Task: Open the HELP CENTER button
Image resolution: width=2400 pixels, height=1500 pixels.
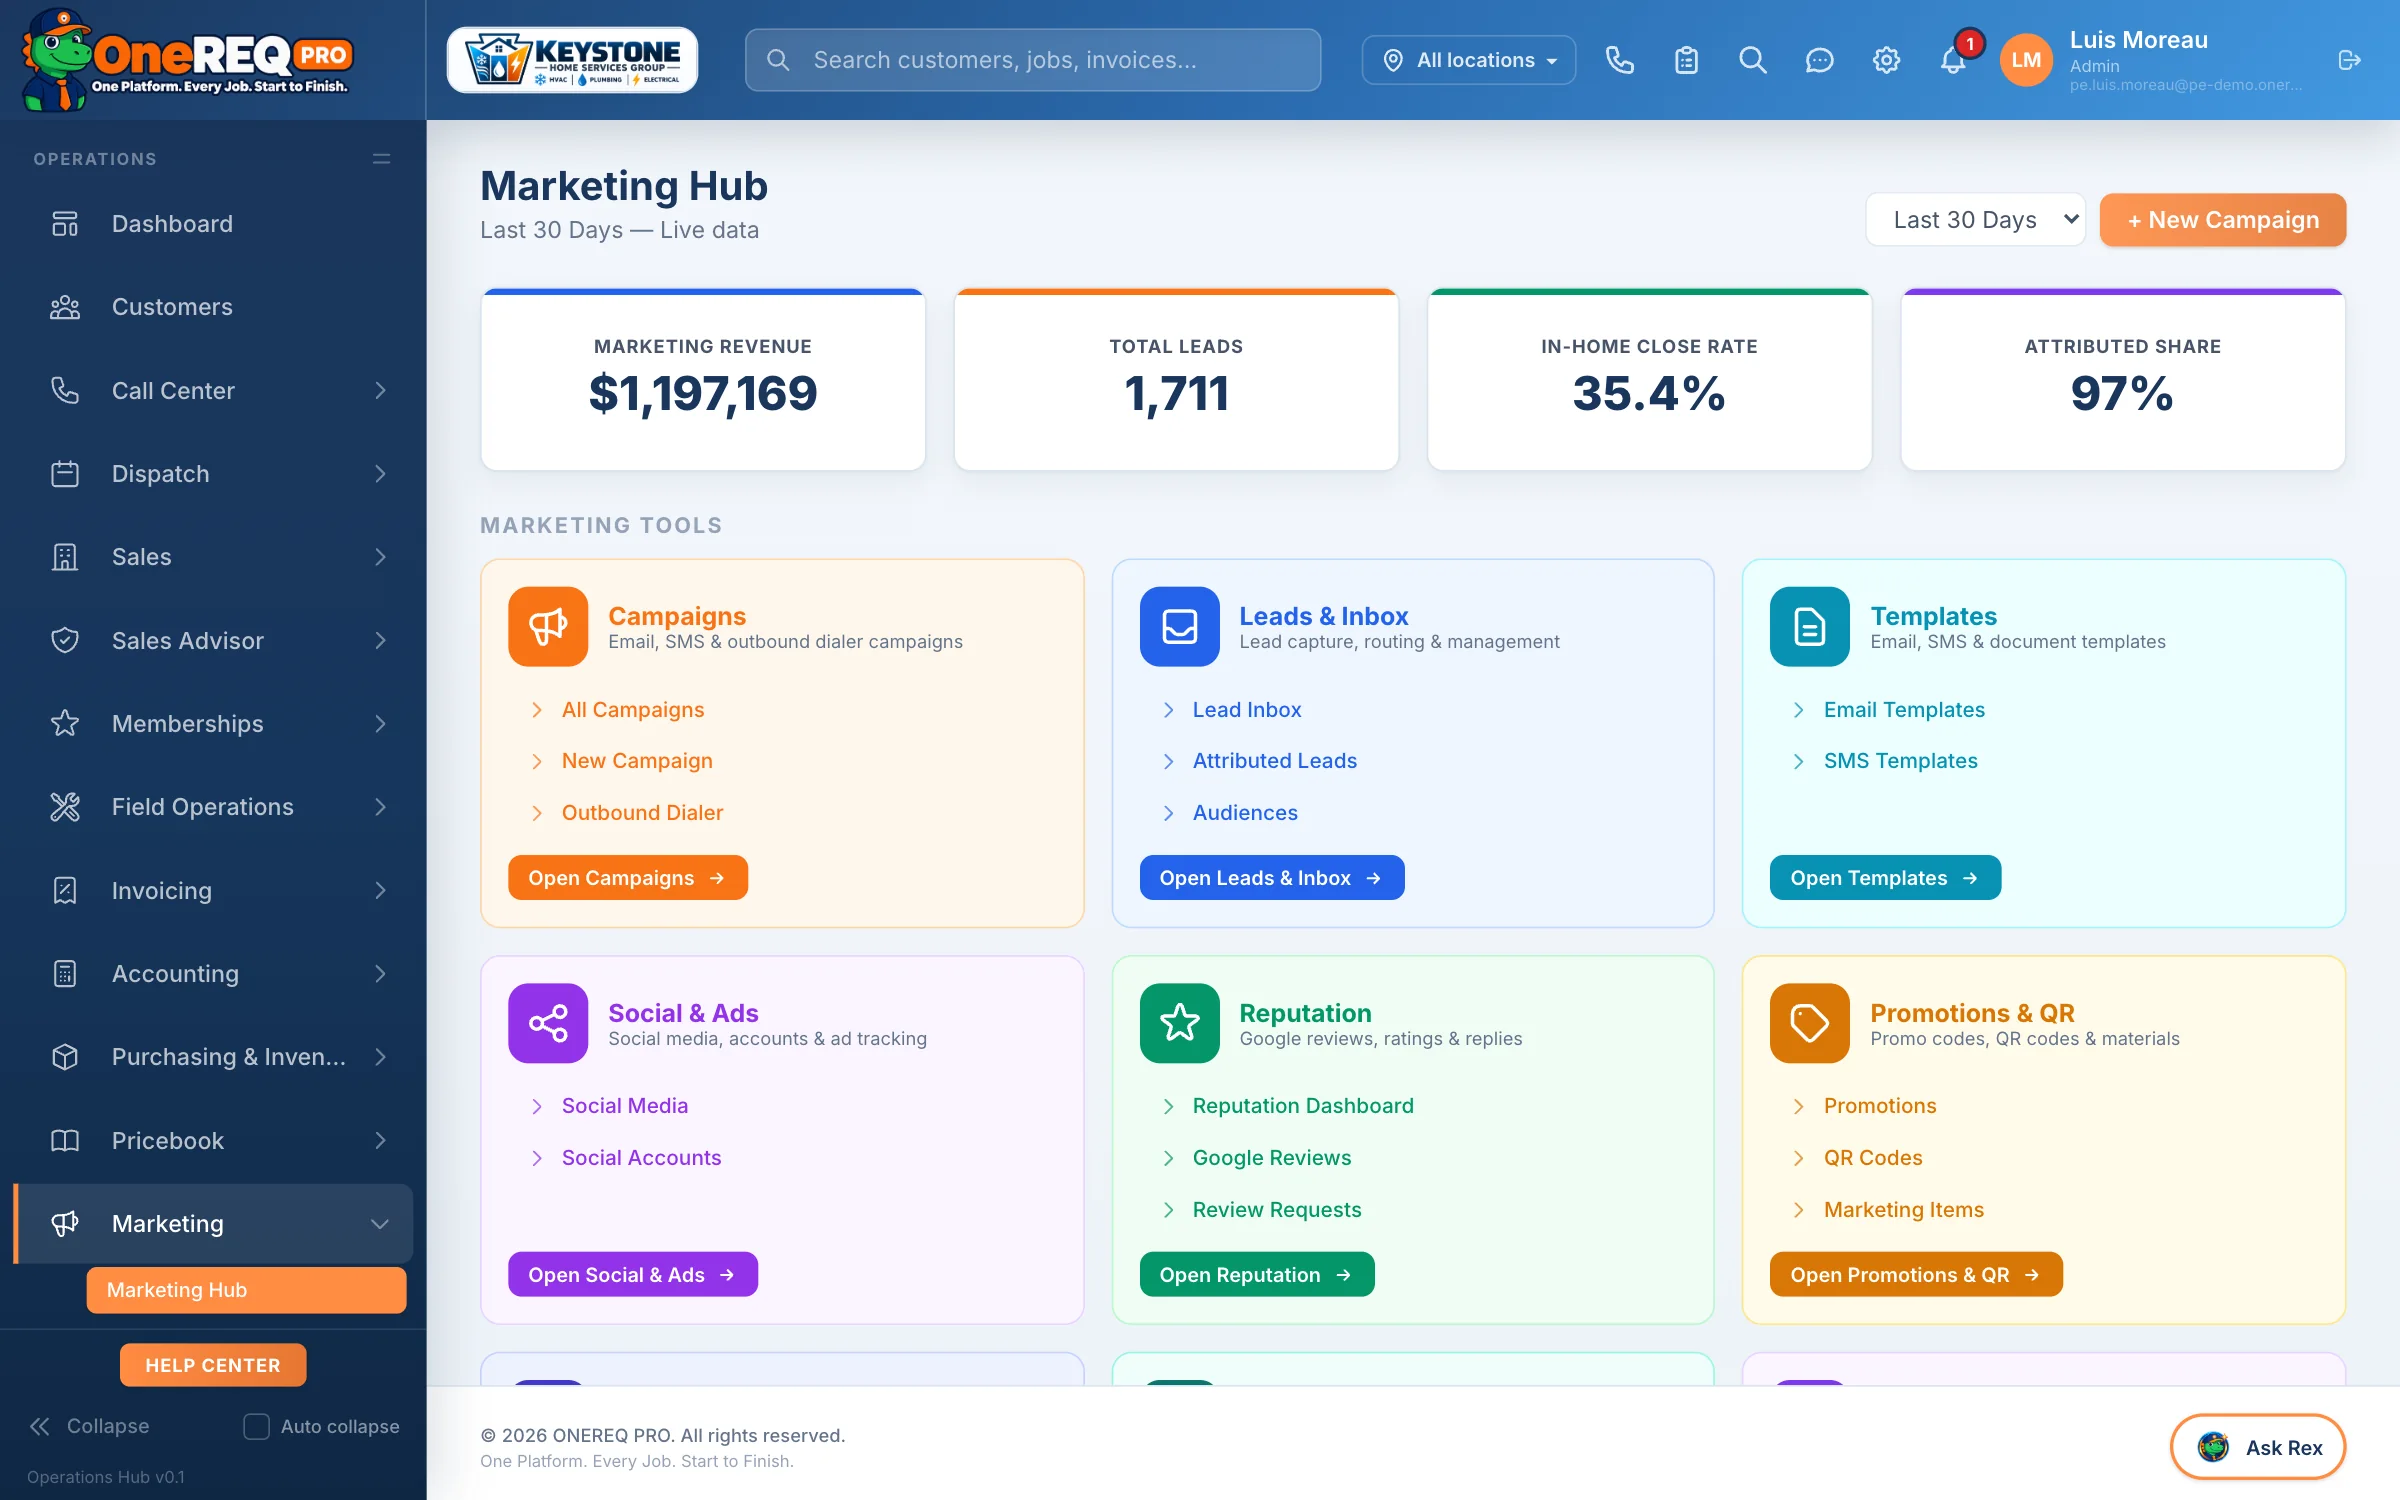Action: pos(213,1365)
